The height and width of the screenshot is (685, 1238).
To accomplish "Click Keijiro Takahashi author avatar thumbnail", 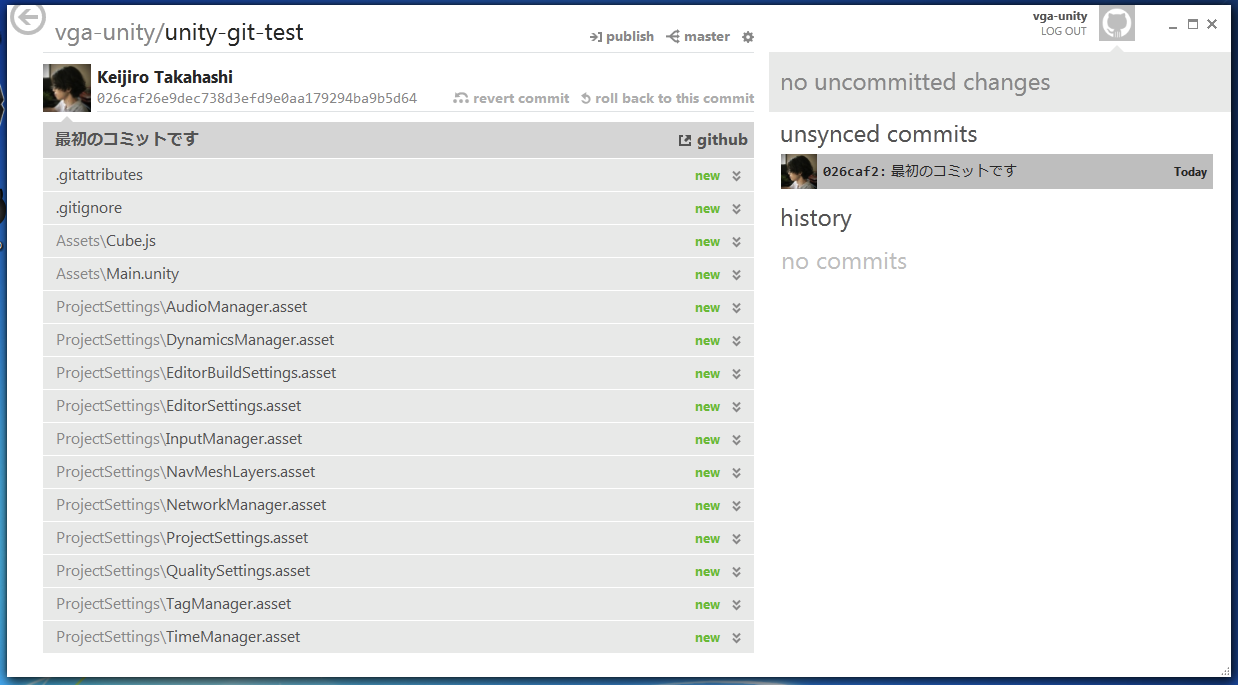I will [67, 88].
